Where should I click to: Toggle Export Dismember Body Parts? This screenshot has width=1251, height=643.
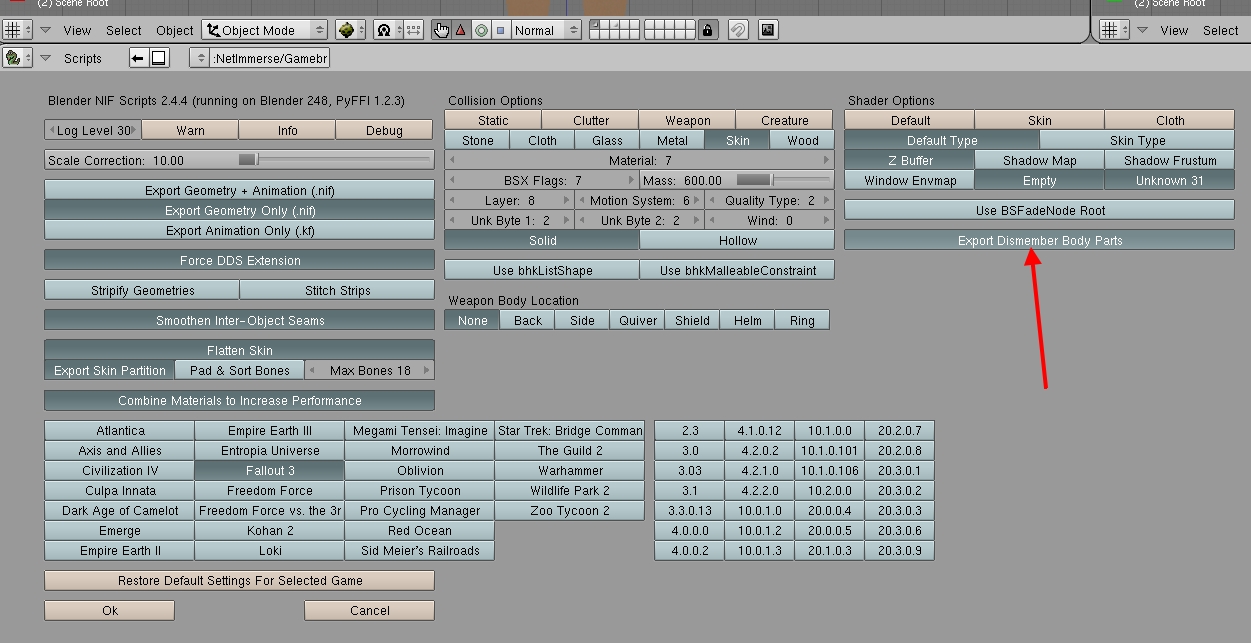[x=1040, y=240]
